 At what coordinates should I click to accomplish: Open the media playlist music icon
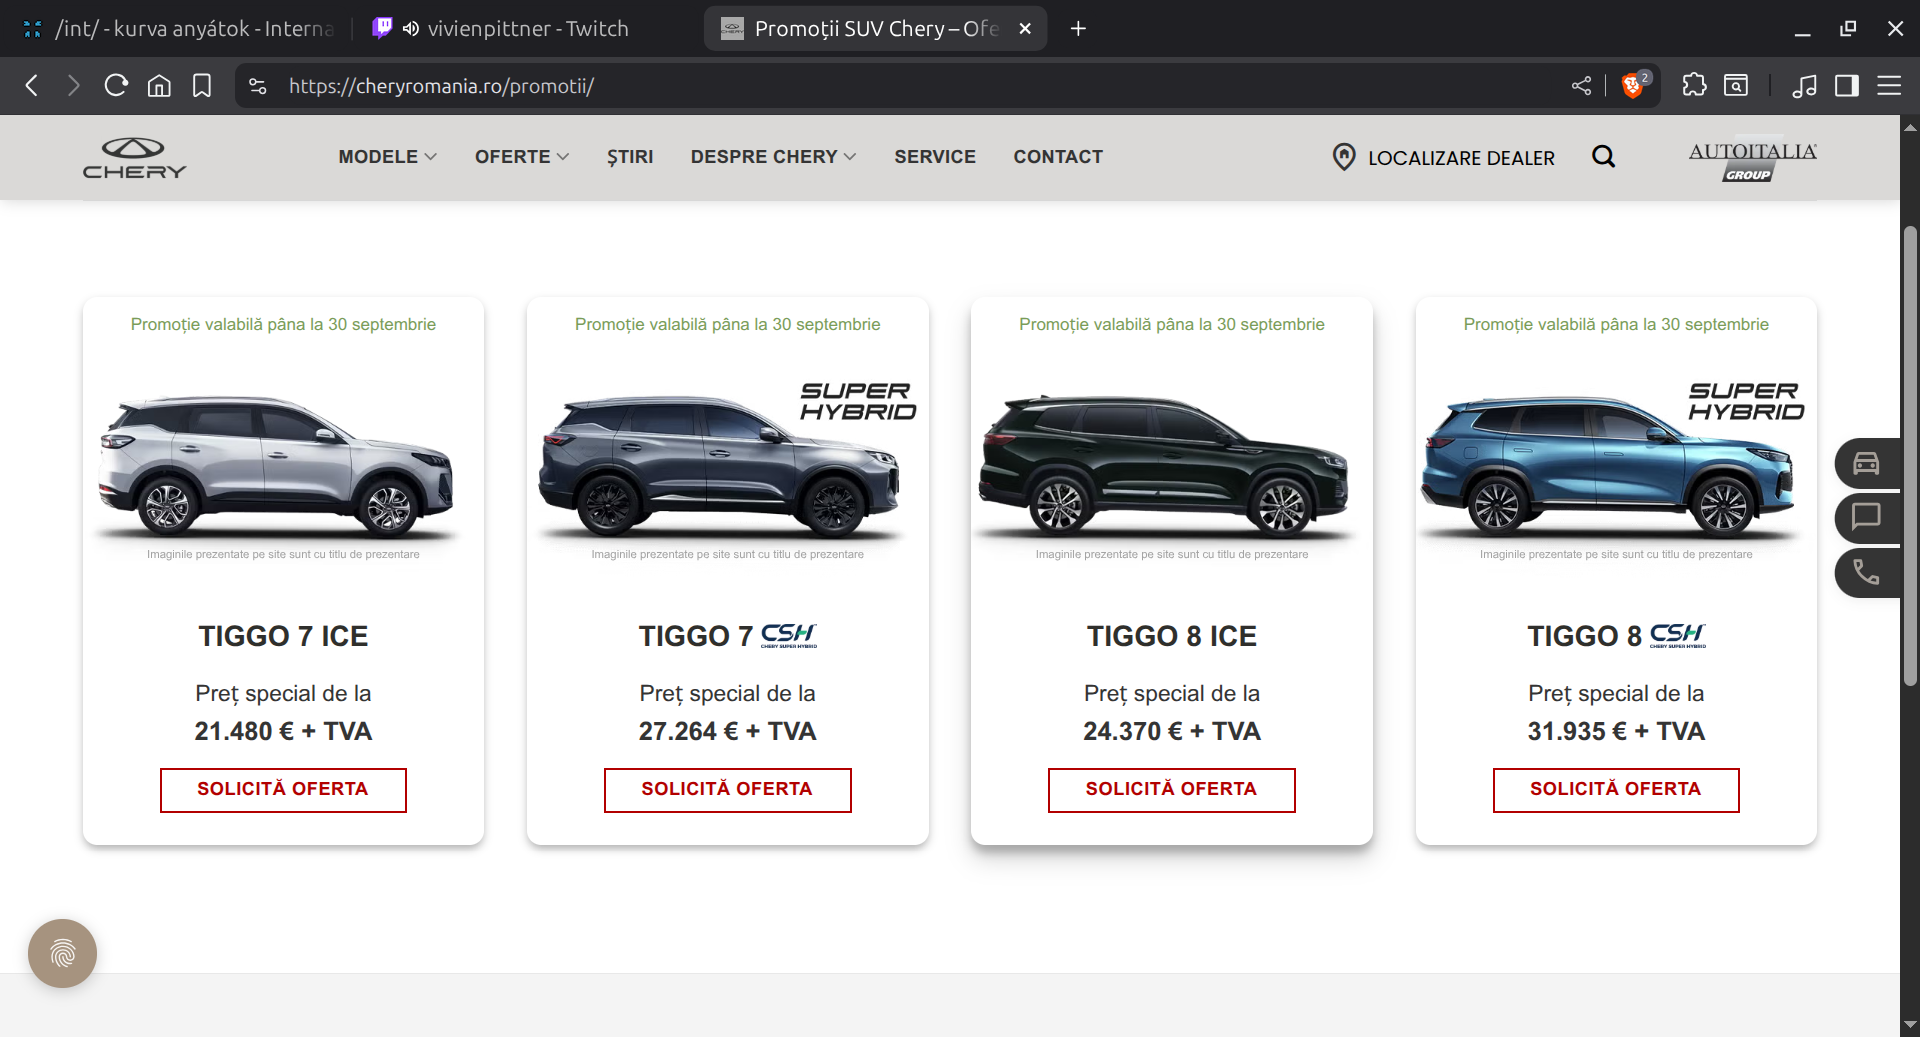(1805, 86)
